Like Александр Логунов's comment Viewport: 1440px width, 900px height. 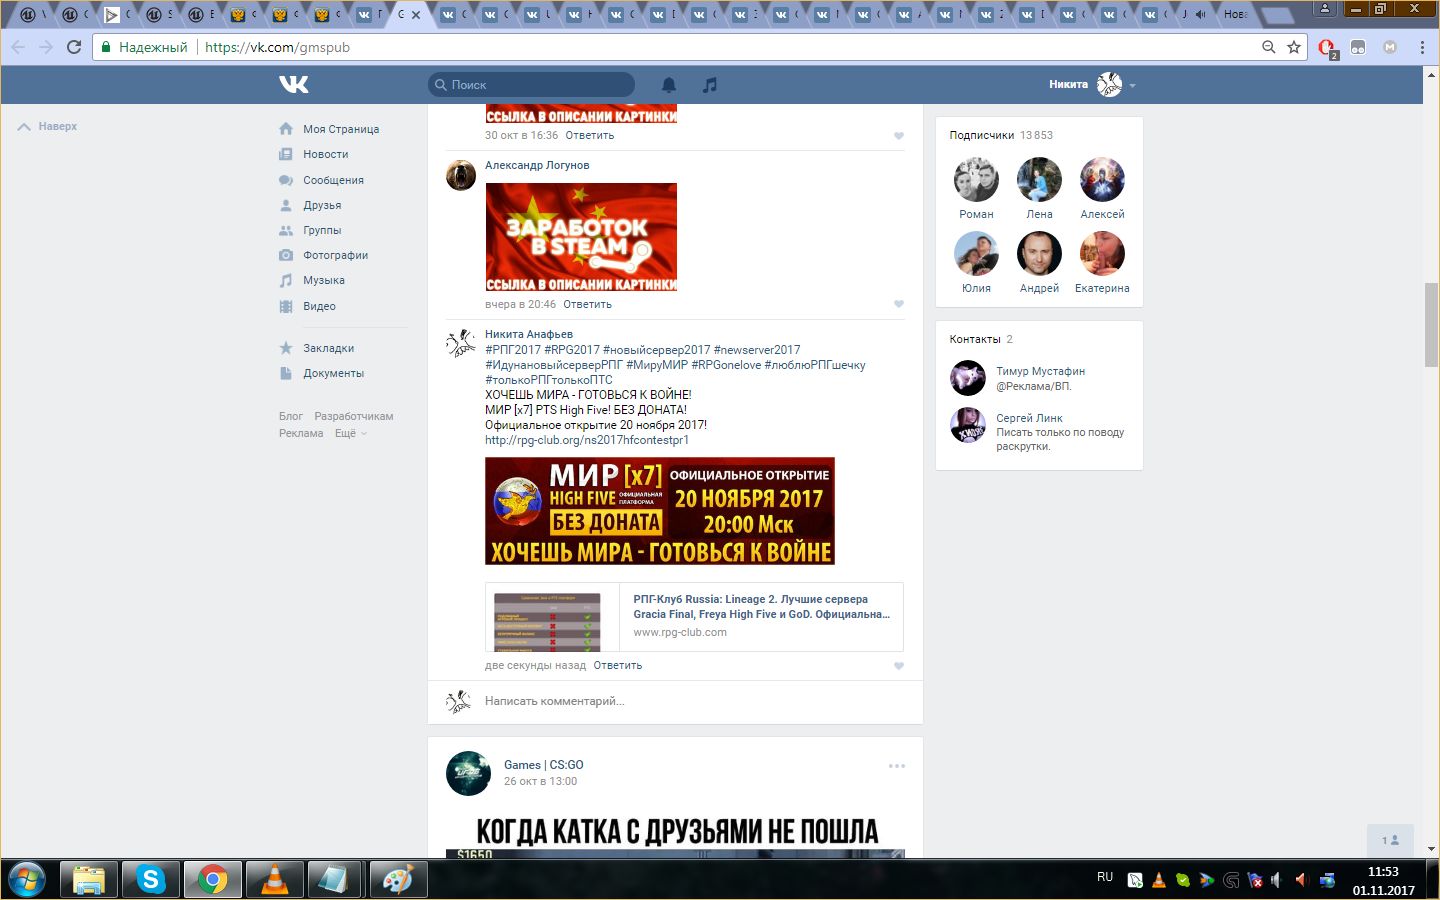898,304
